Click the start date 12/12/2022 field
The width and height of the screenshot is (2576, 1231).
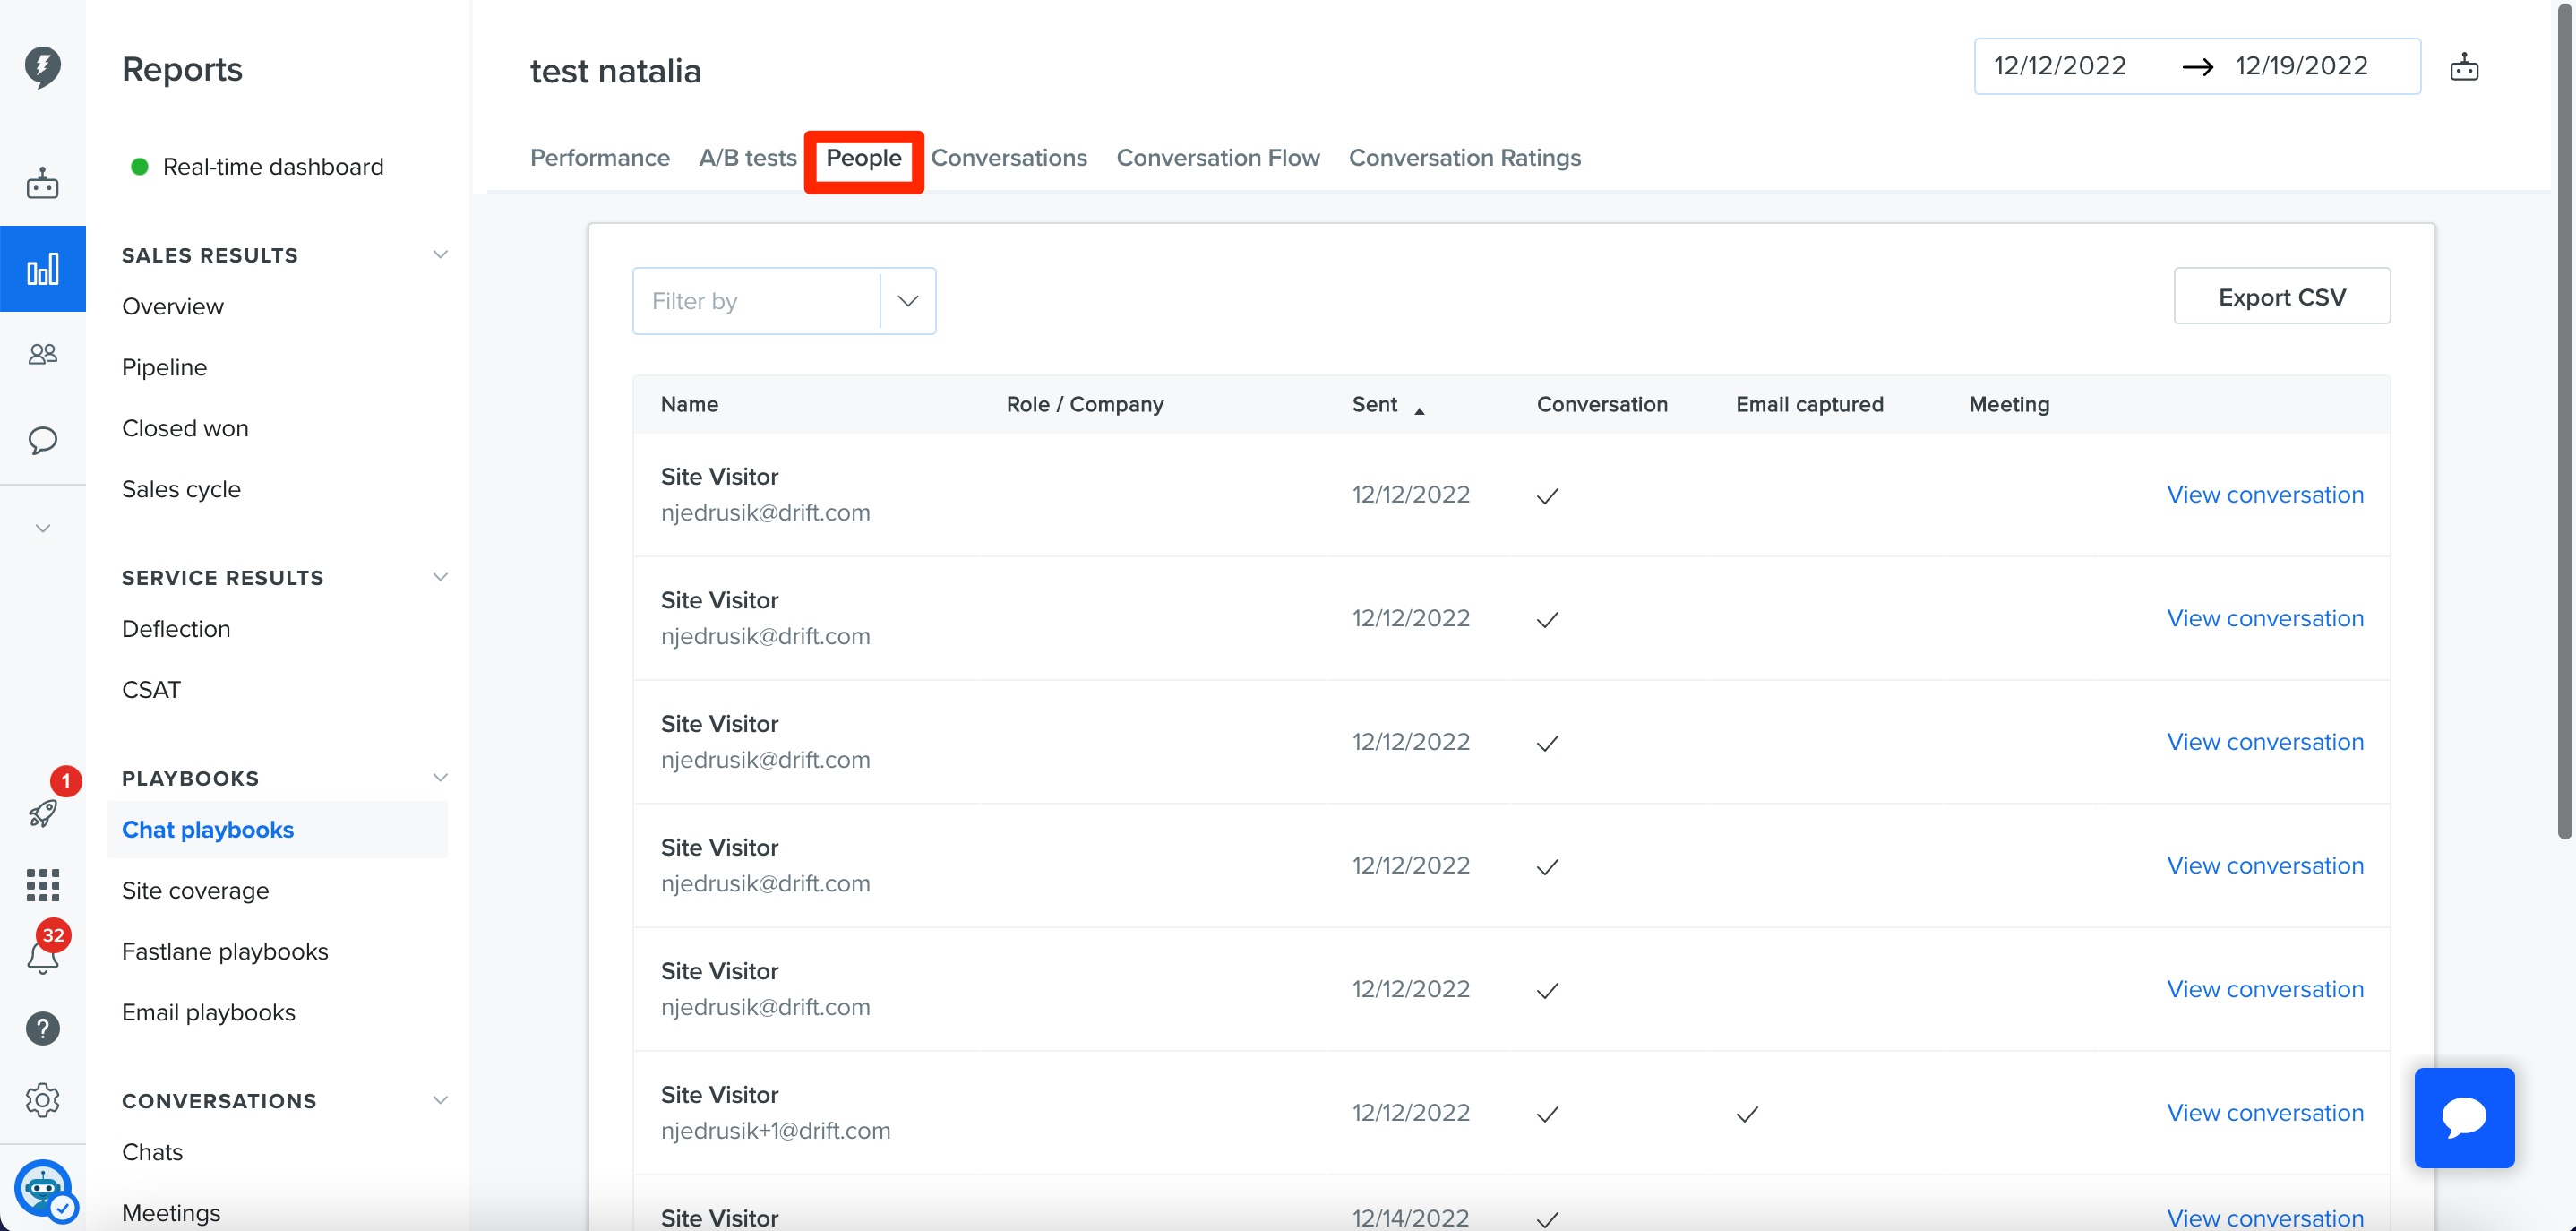click(x=2060, y=66)
